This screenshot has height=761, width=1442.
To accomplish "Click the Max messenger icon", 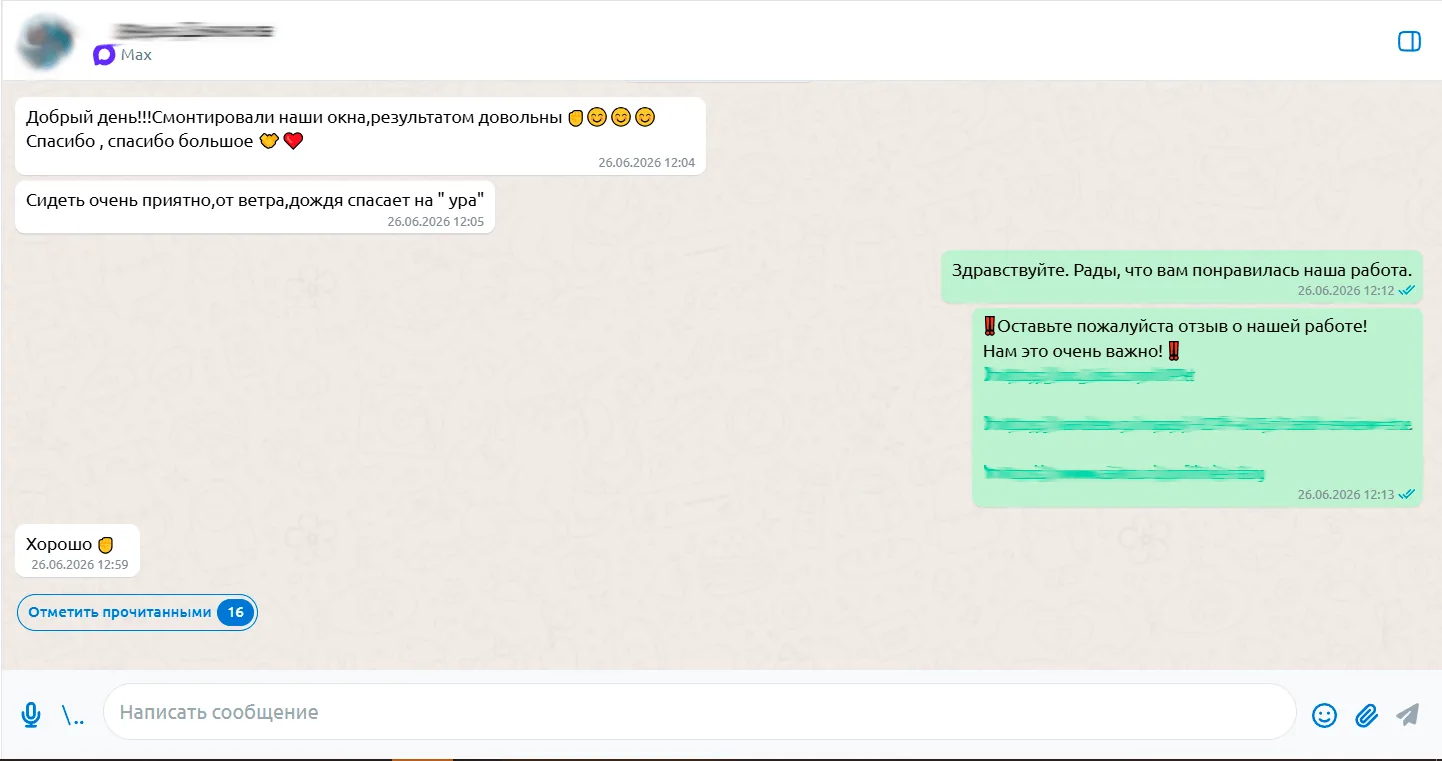I will coord(104,55).
